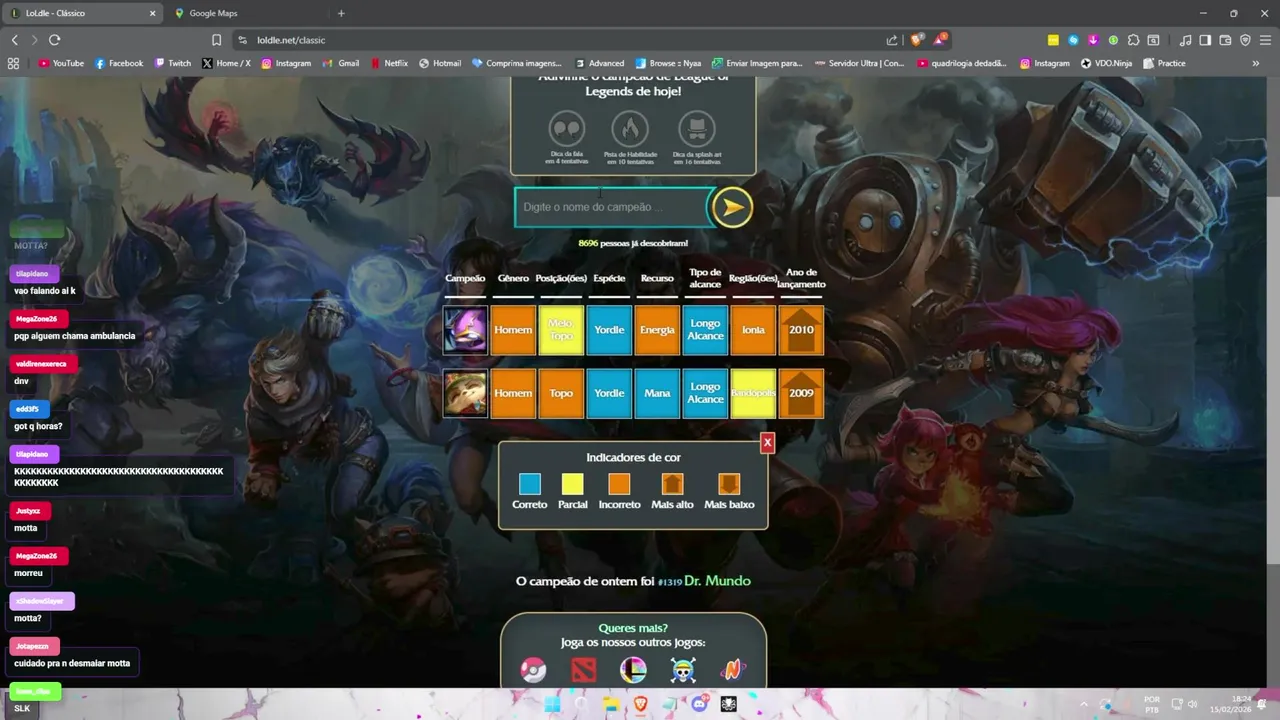
Task: Open the Home / X bookmark
Action: (226, 63)
